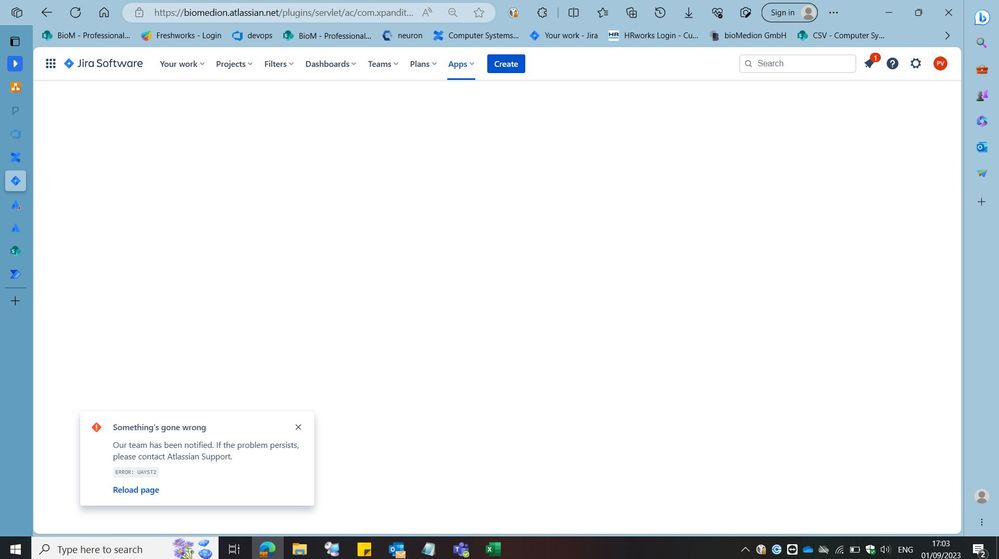Open neuron bookmark
The height and width of the screenshot is (559, 999).
(402, 36)
